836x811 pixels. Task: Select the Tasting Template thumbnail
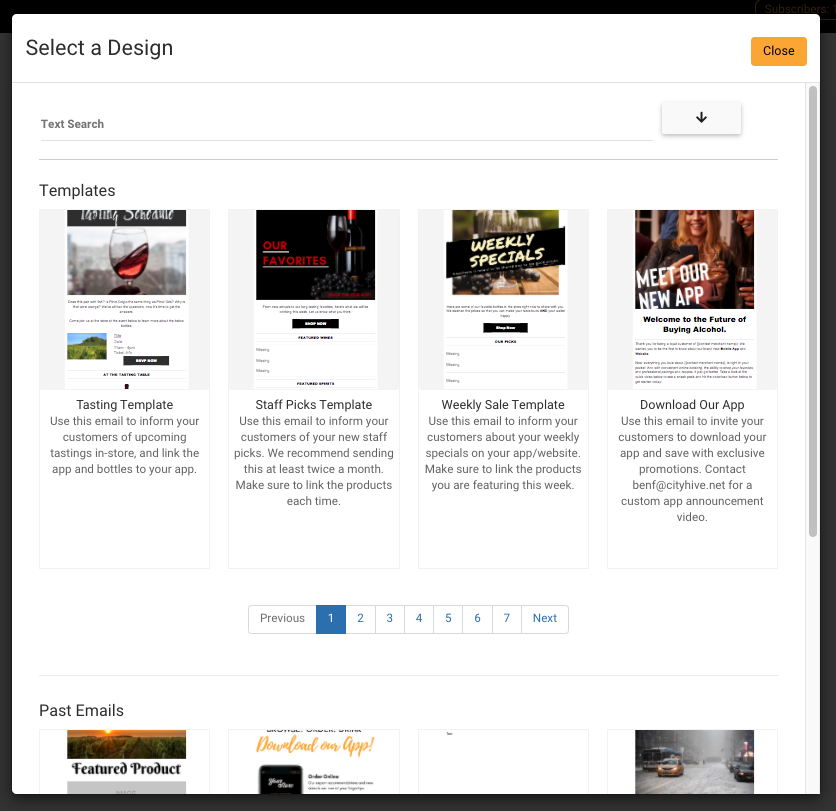tap(126, 299)
